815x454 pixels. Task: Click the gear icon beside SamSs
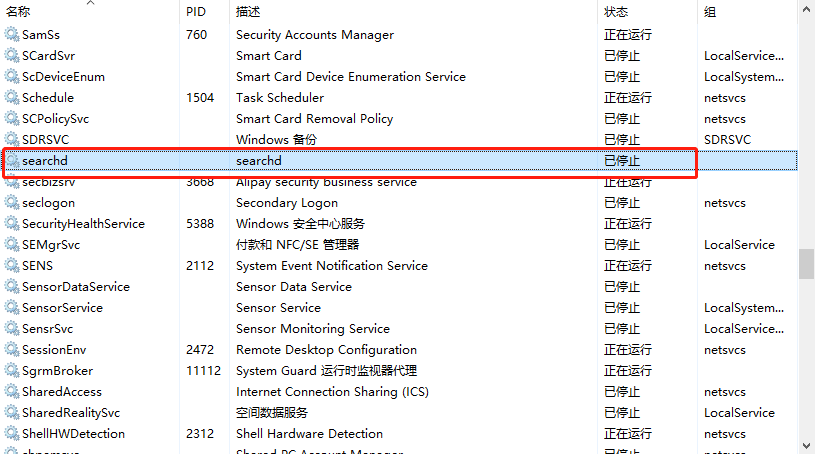pos(12,35)
